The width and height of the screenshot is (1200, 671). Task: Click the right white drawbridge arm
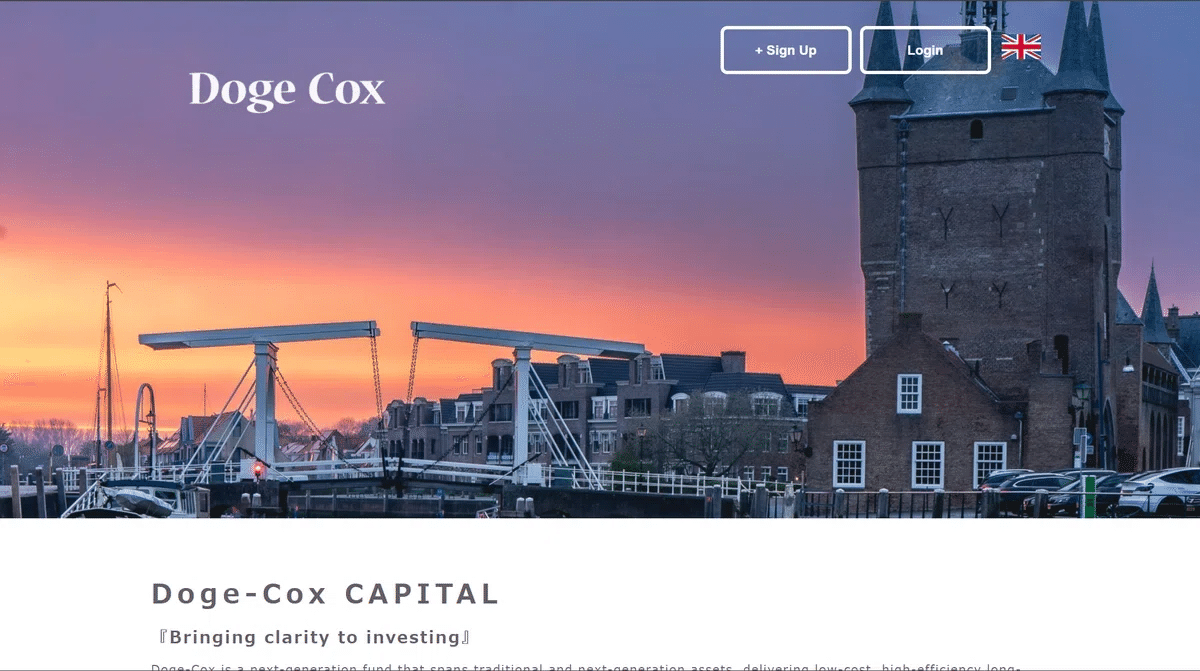(x=528, y=339)
